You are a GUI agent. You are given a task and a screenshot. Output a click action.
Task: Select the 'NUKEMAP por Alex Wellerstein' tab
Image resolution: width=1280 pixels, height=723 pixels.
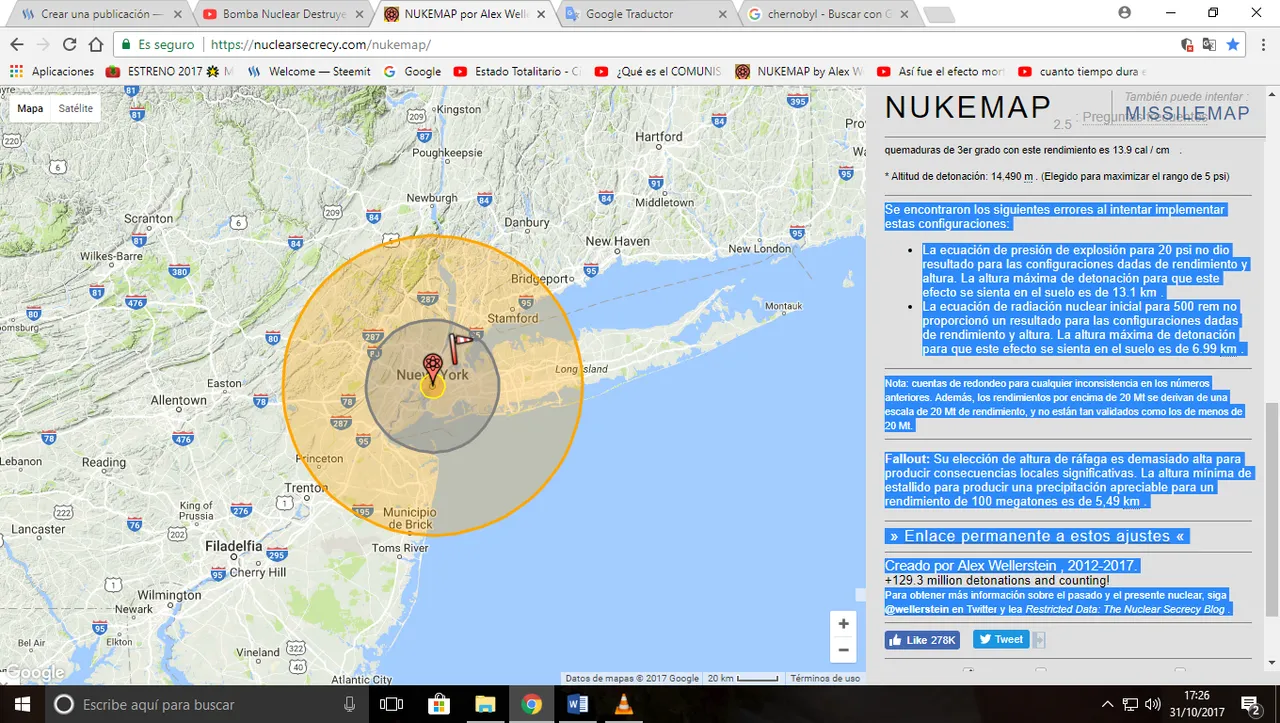[465, 14]
